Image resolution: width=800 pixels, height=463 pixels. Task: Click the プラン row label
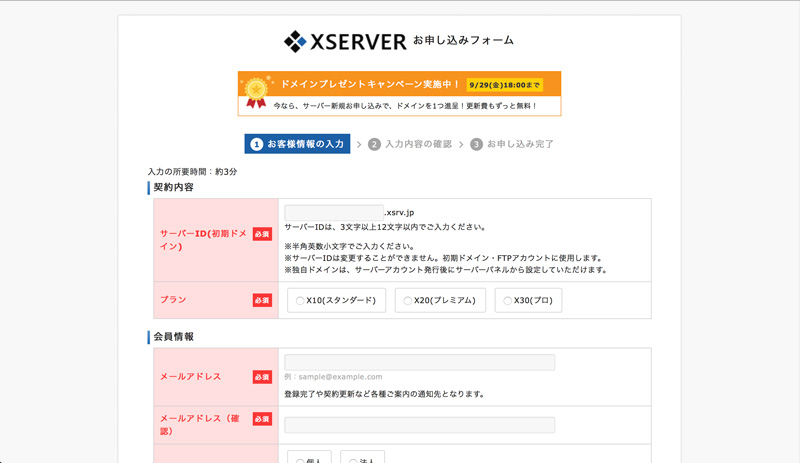tap(173, 300)
